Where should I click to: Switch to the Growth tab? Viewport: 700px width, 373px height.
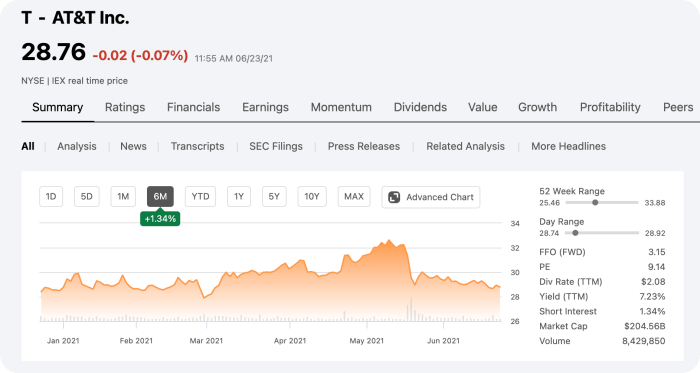(x=538, y=108)
